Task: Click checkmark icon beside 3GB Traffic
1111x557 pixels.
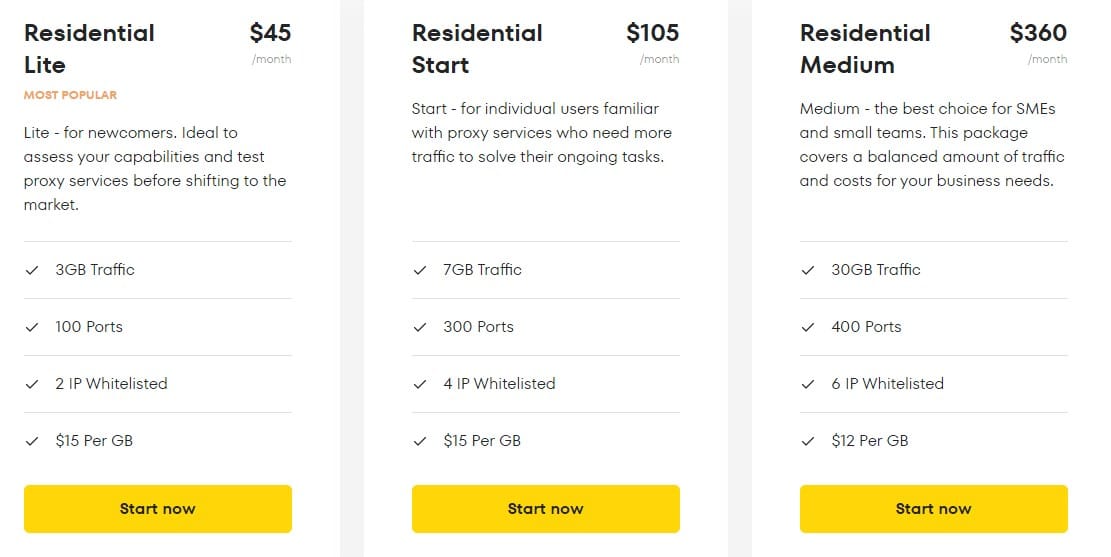Action: pyautogui.click(x=32, y=270)
